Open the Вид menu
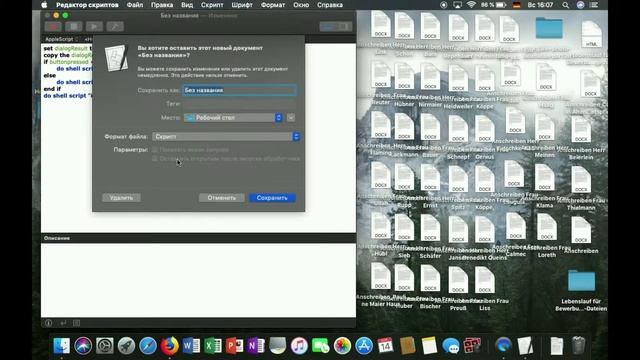 [x=187, y=5]
